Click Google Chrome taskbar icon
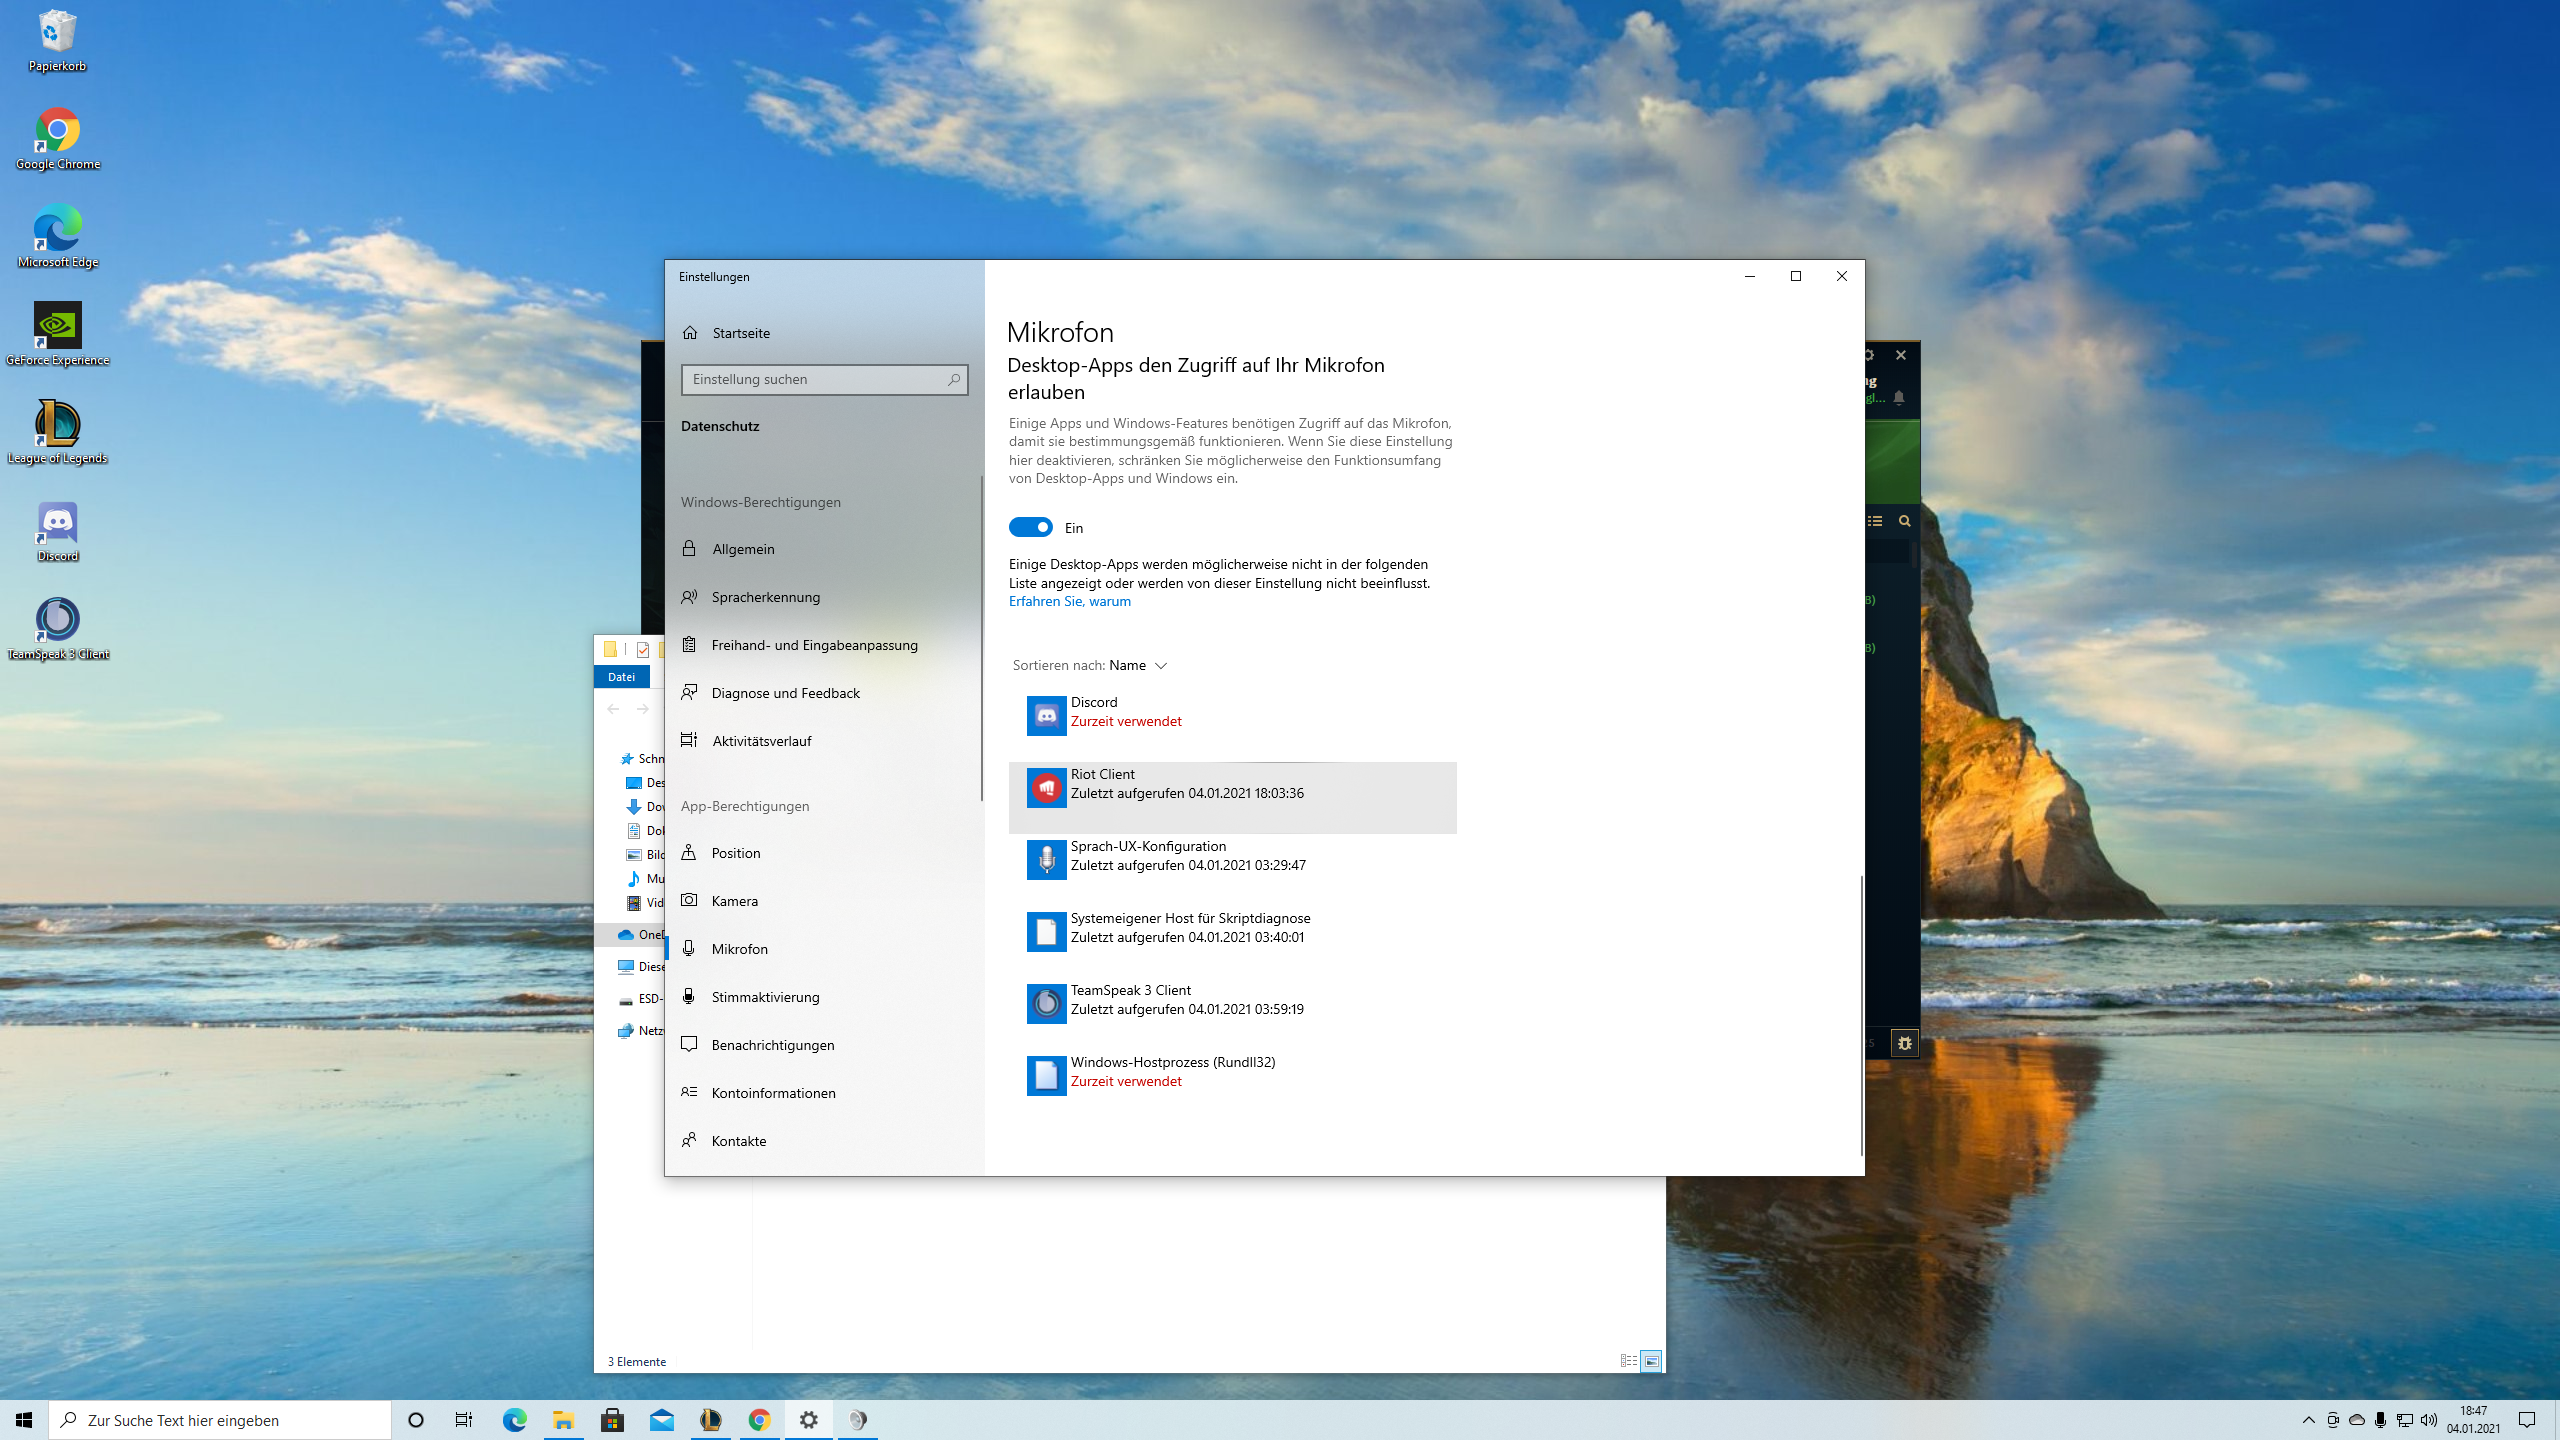 [760, 1419]
